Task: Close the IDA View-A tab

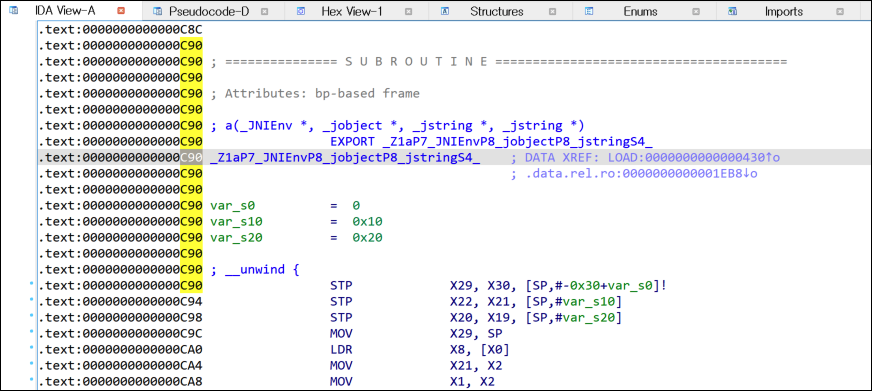Action: coord(121,11)
